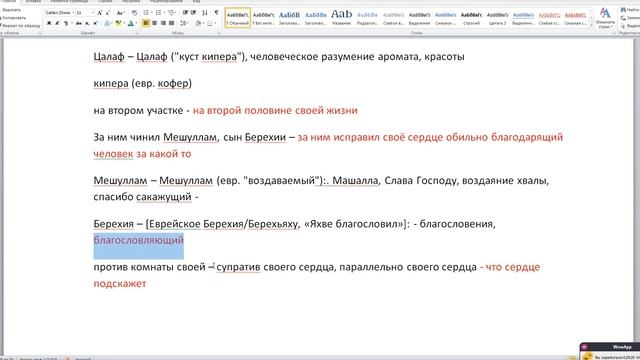
Task: Click the red text 'подскажет'
Action: tap(120, 283)
